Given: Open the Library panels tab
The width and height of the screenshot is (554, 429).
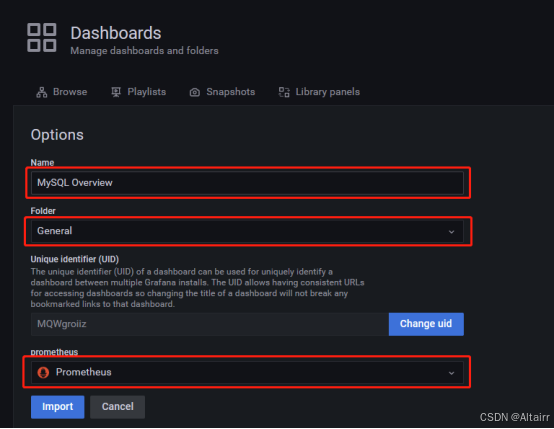Looking at the screenshot, I should click(319, 92).
